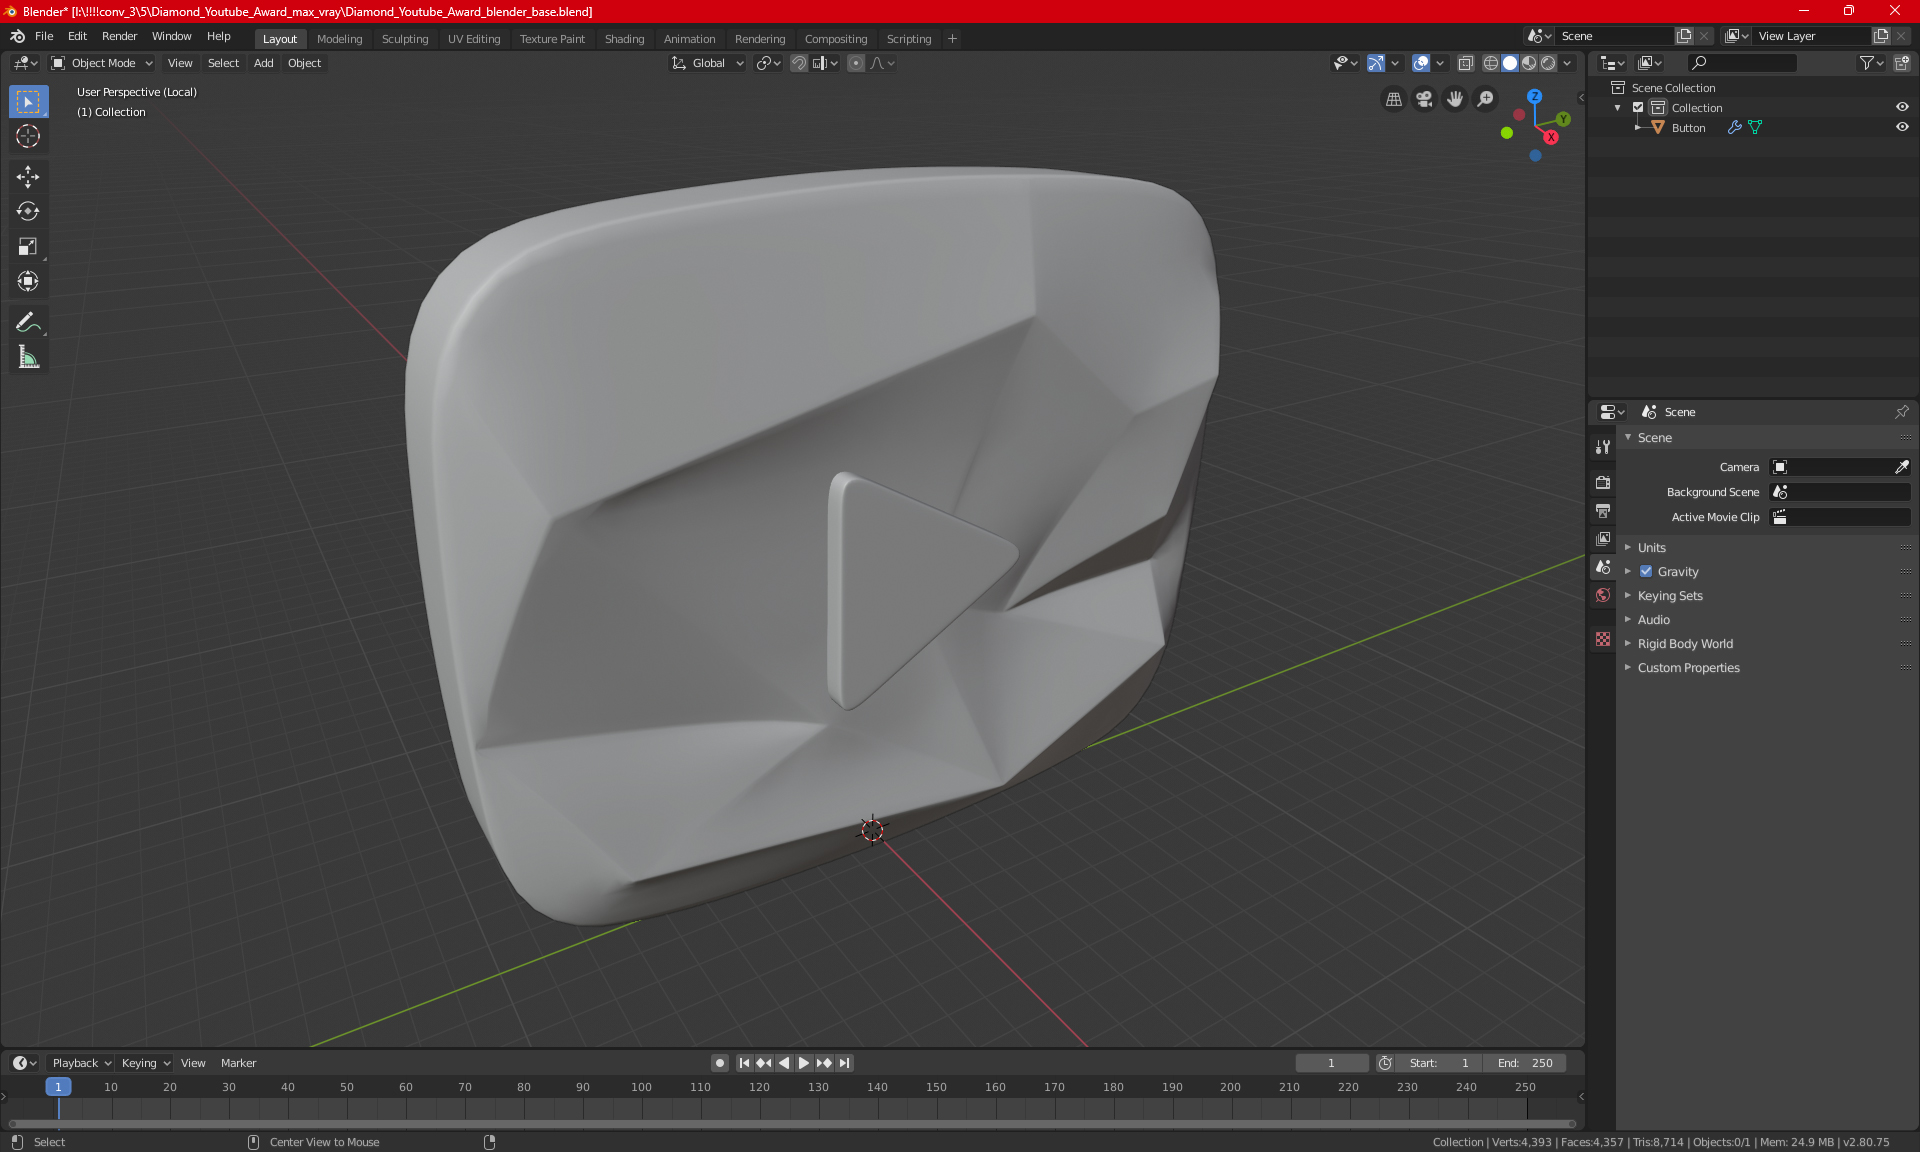
Task: Jump to the timeline end frame
Action: click(x=844, y=1063)
